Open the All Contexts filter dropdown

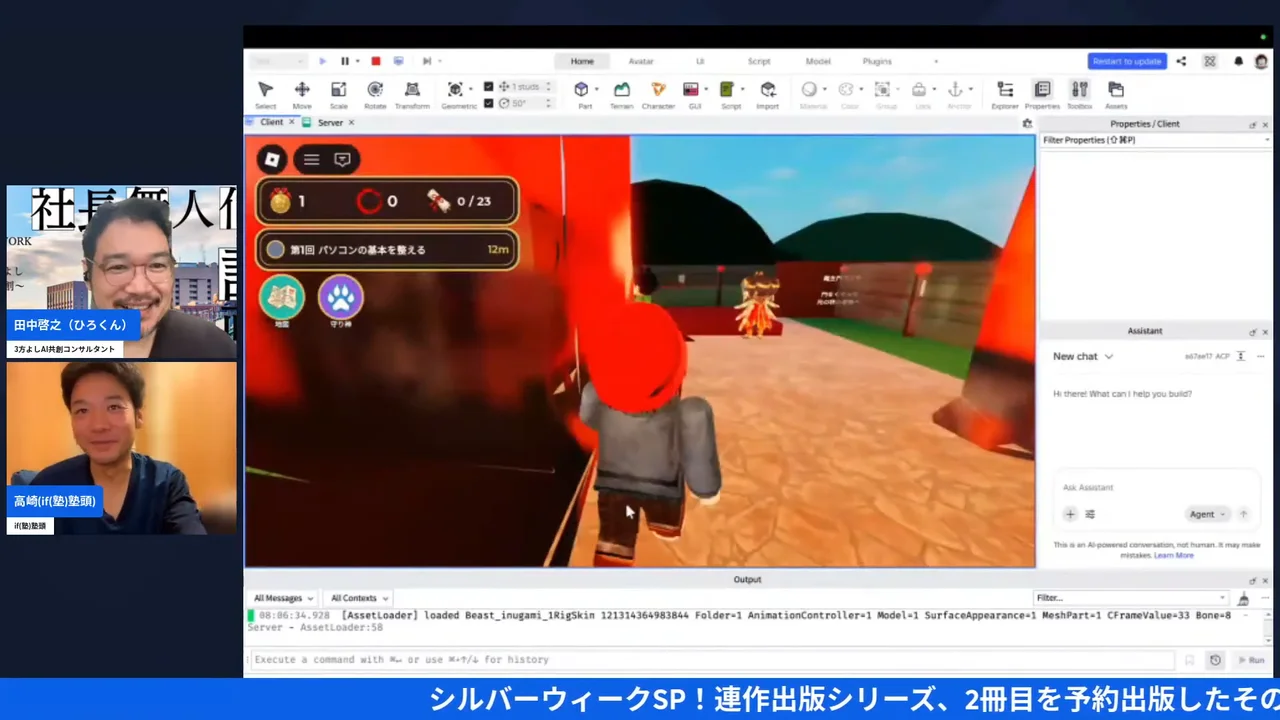(x=359, y=598)
